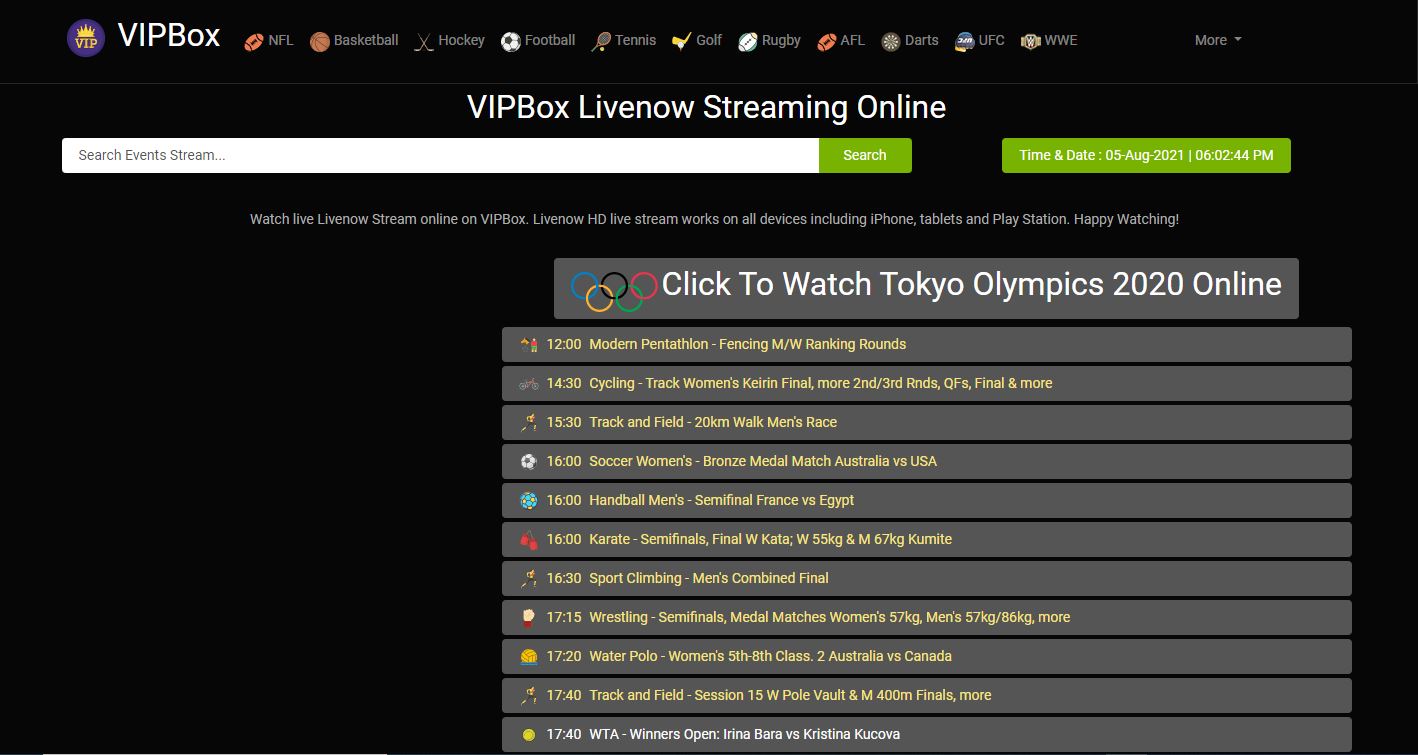This screenshot has height=755, width=1418.
Task: Click the Football soccer ball icon
Action: pyautogui.click(x=511, y=42)
